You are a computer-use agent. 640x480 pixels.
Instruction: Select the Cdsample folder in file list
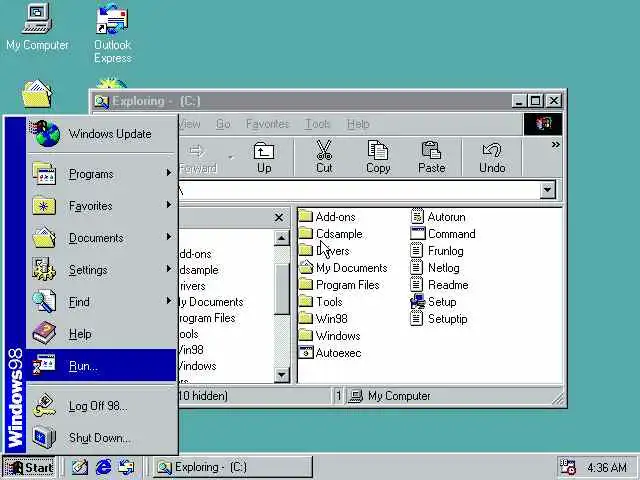pos(331,234)
